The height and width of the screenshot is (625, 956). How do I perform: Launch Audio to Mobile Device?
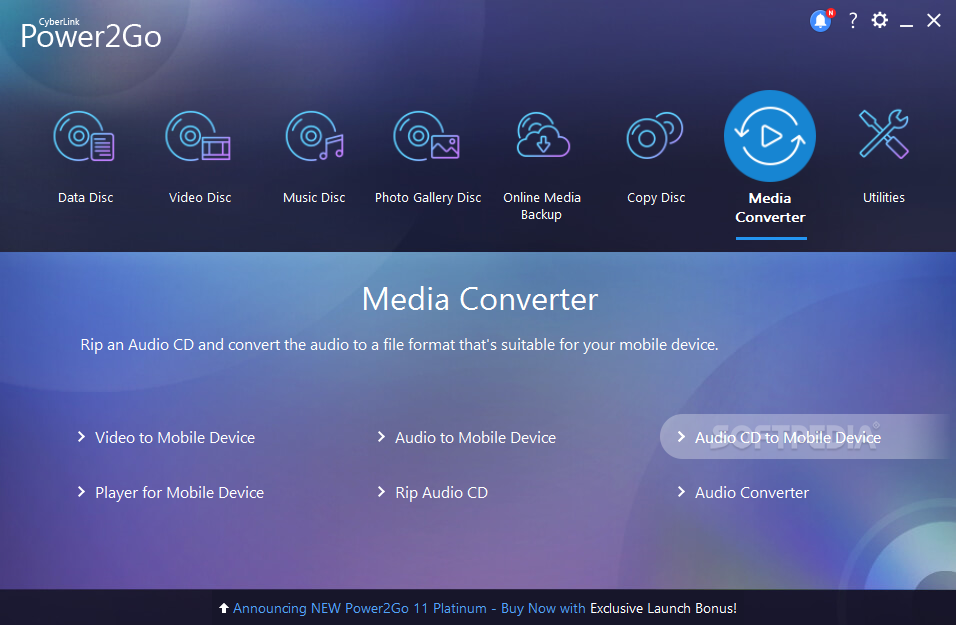[x=476, y=438]
